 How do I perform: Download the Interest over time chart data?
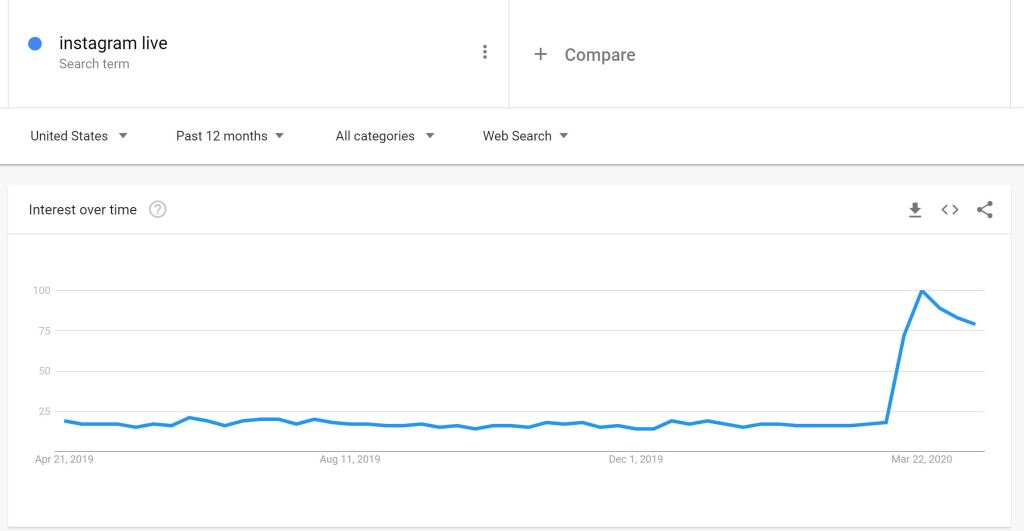914,210
